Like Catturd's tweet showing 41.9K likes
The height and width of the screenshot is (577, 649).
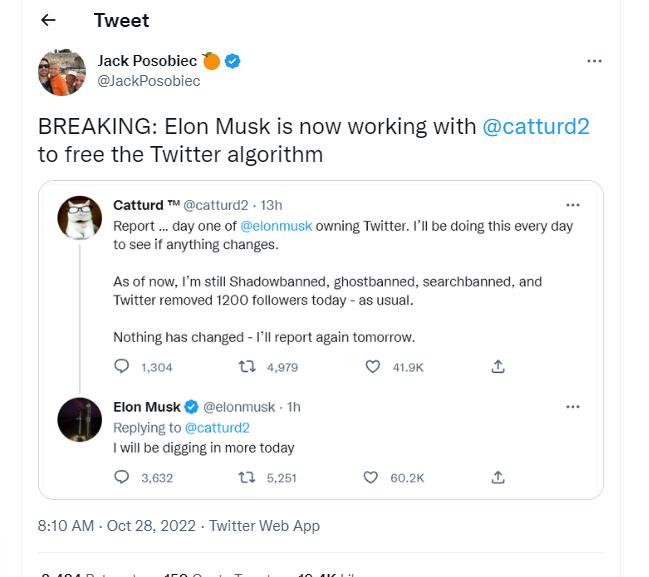(x=373, y=367)
